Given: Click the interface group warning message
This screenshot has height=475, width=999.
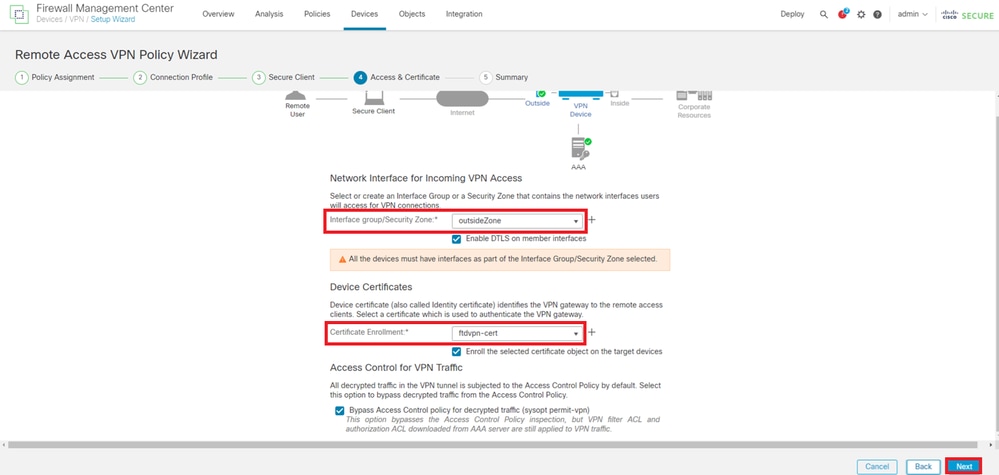Looking at the screenshot, I should pos(500,260).
